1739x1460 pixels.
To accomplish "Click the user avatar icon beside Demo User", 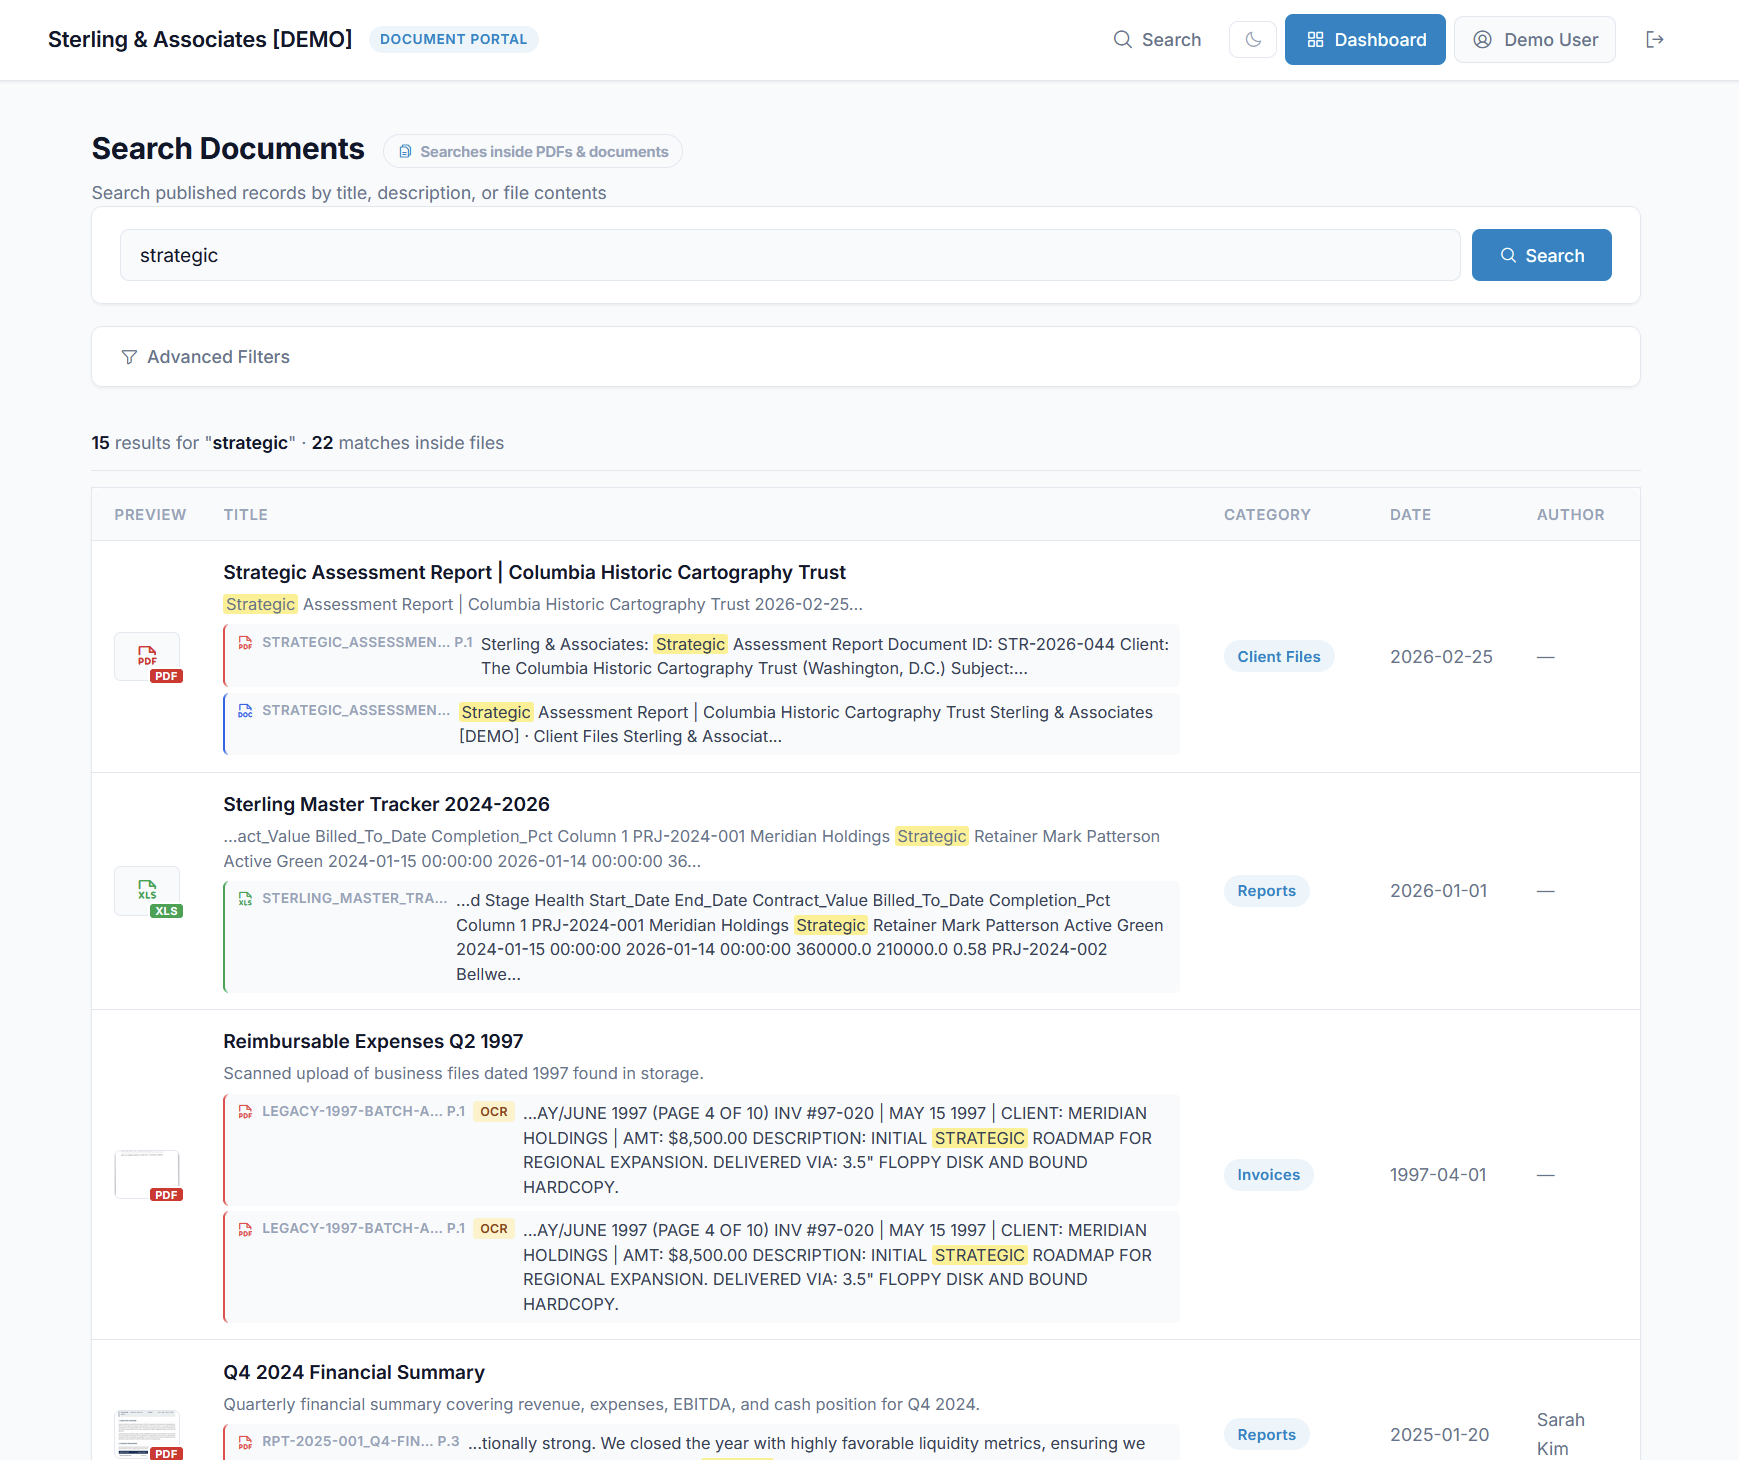I will pos(1481,39).
